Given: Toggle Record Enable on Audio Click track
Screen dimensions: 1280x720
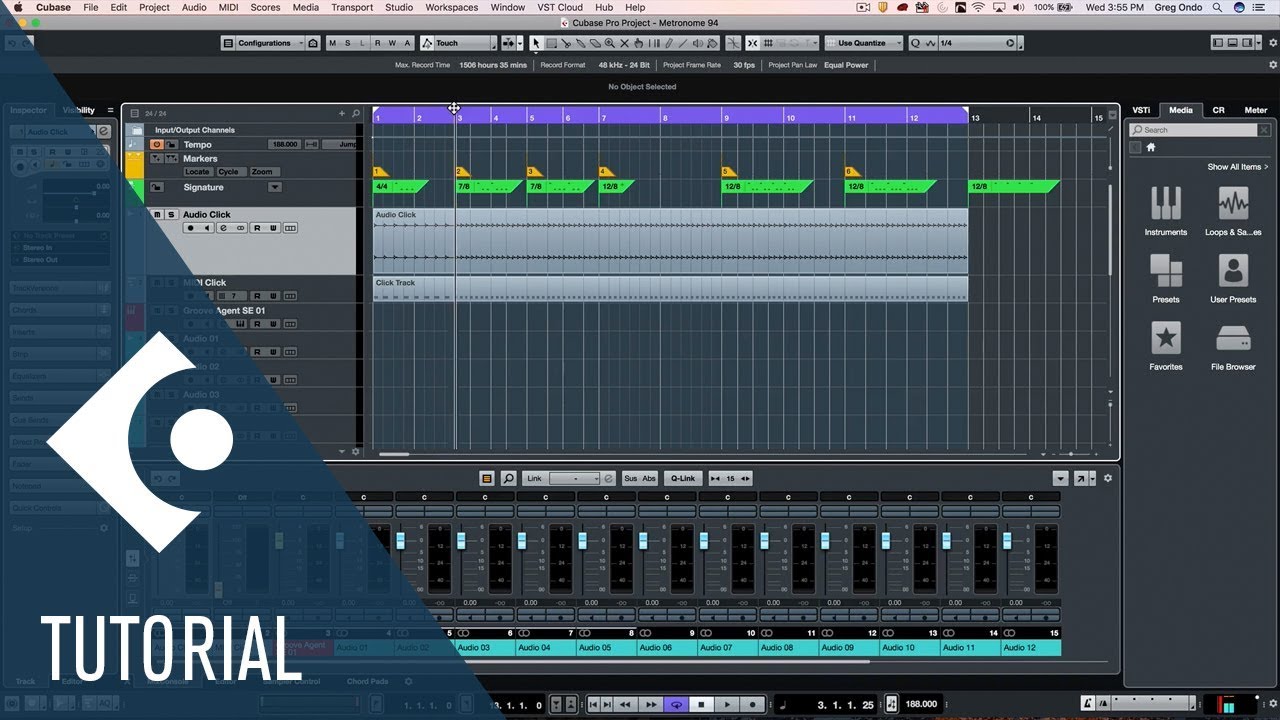Looking at the screenshot, I should pos(190,228).
